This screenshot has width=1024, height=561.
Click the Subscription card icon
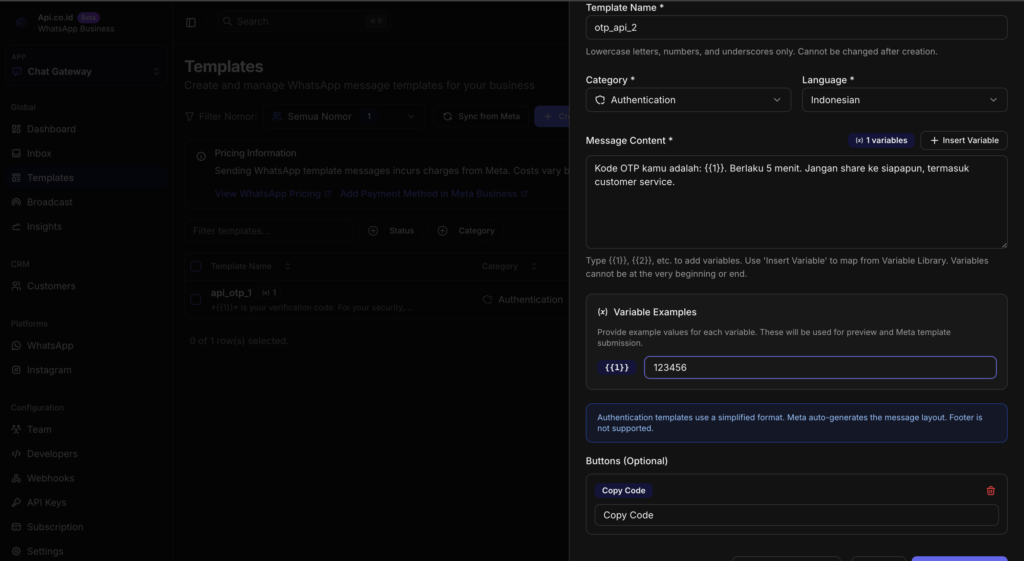16,527
